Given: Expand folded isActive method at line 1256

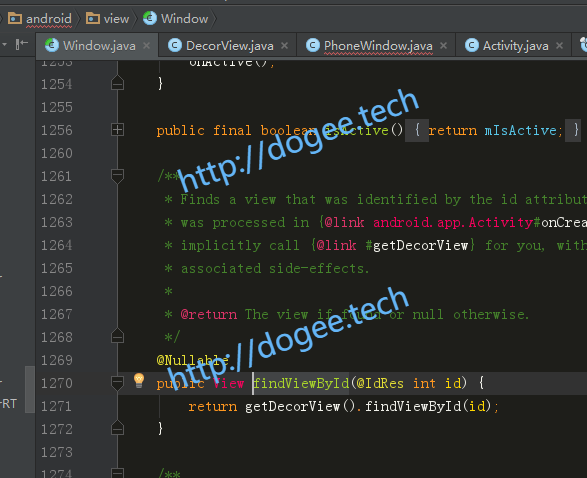Looking at the screenshot, I should pos(118,130).
